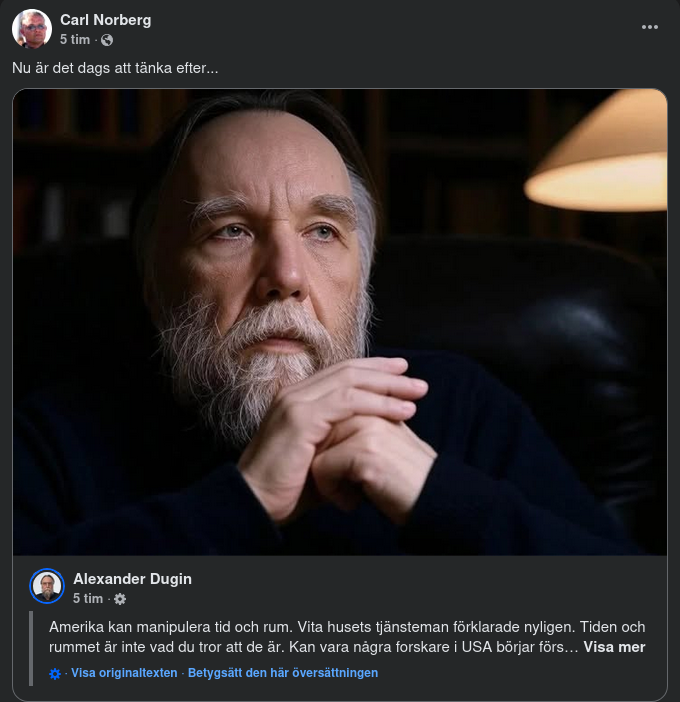This screenshot has width=680, height=702.
Task: Switch to original text via "Visa originaltexten"
Action: [124, 673]
